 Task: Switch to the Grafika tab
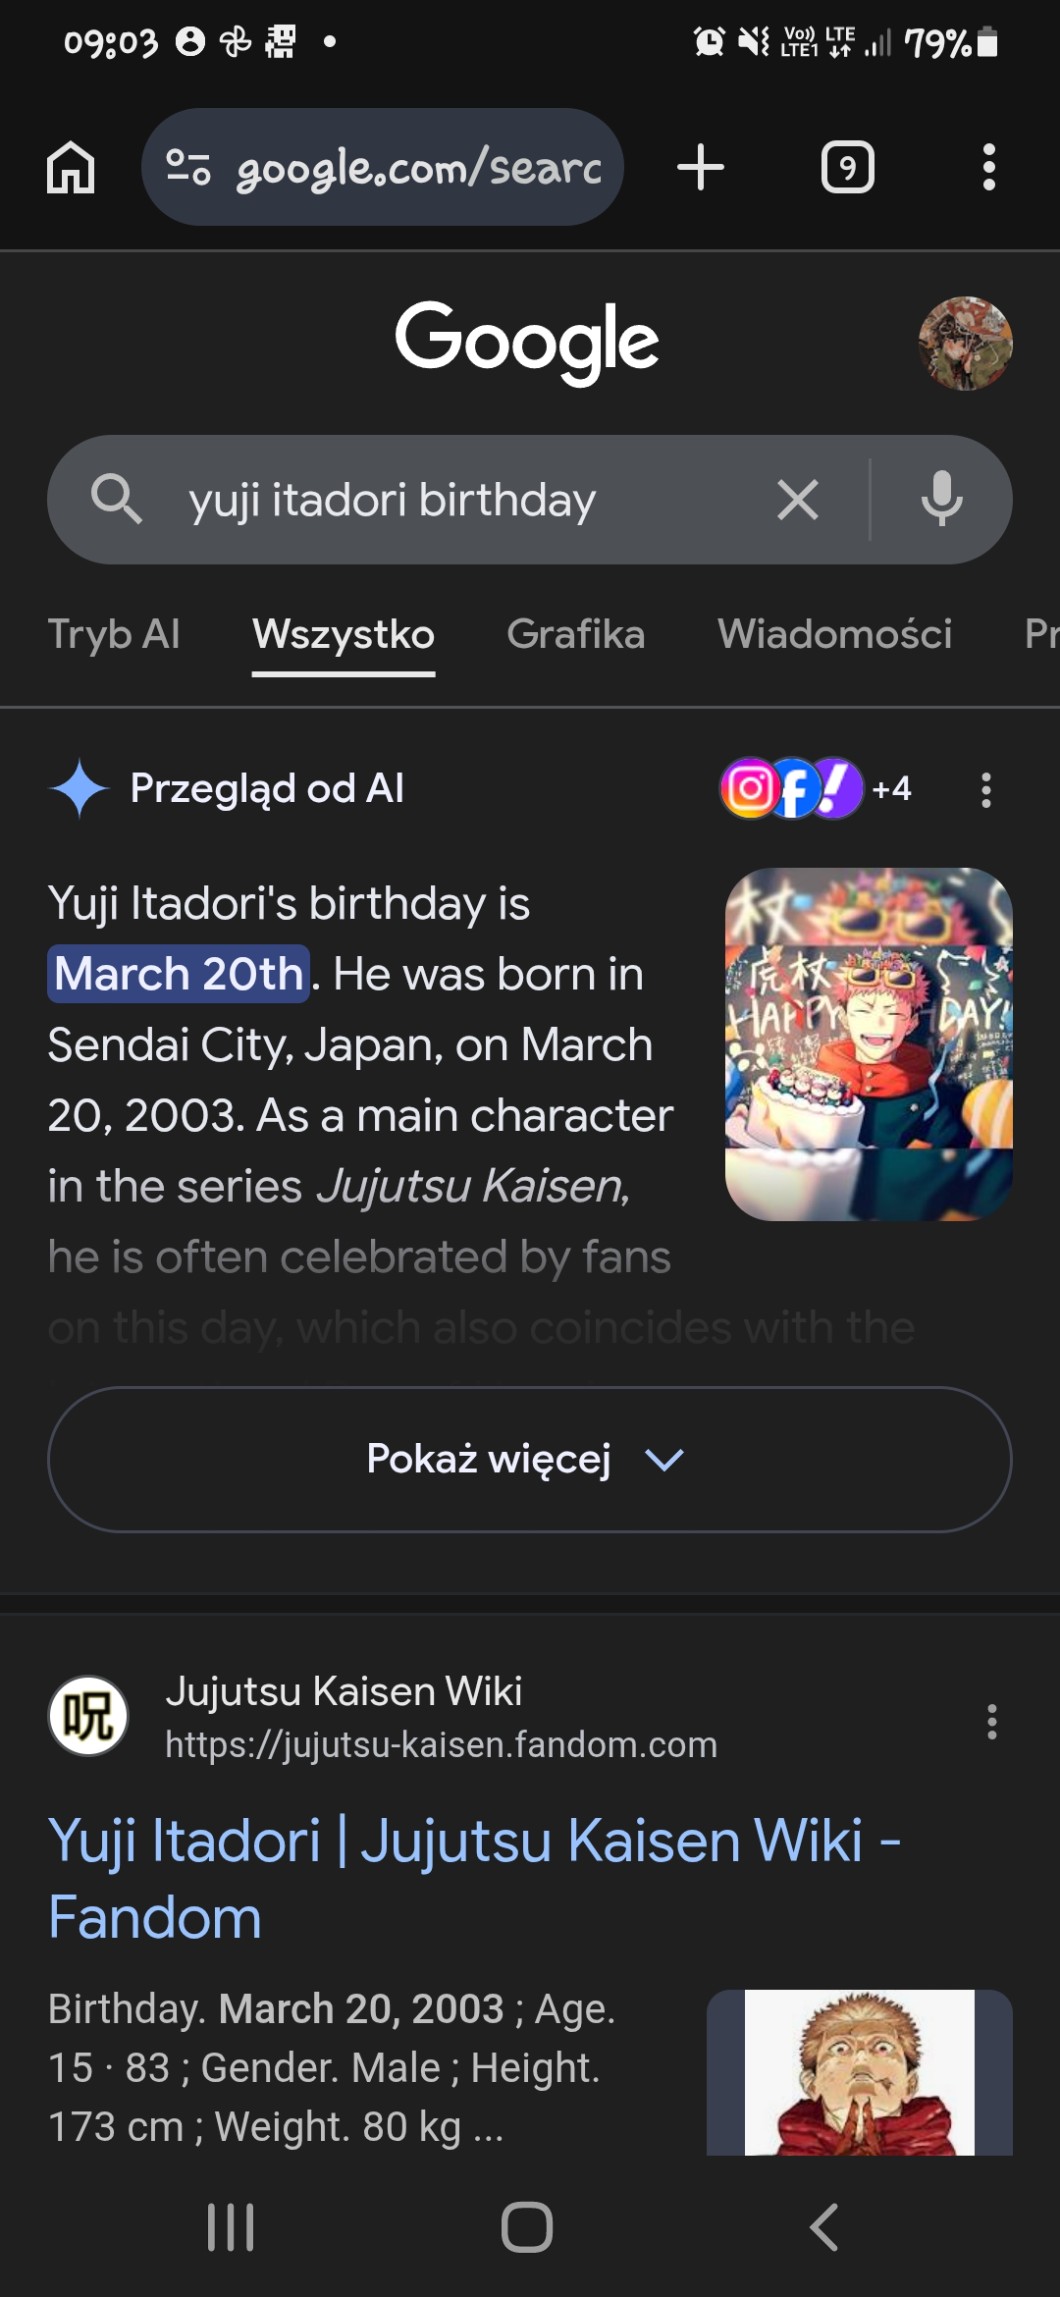pyautogui.click(x=575, y=634)
